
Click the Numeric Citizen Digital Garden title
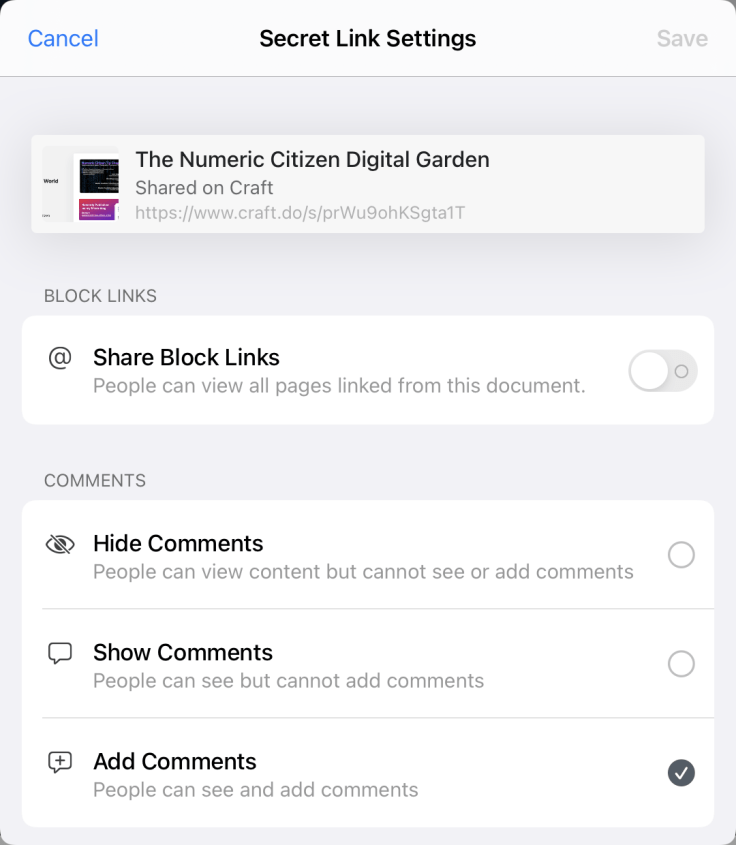(312, 159)
